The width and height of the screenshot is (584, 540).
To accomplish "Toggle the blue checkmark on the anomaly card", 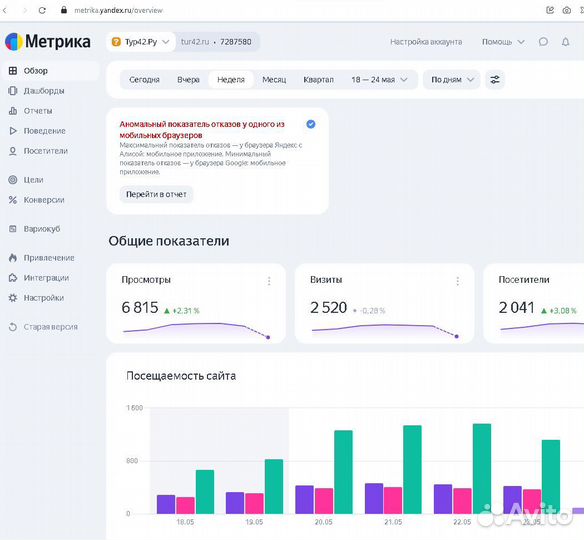I will point(311,124).
